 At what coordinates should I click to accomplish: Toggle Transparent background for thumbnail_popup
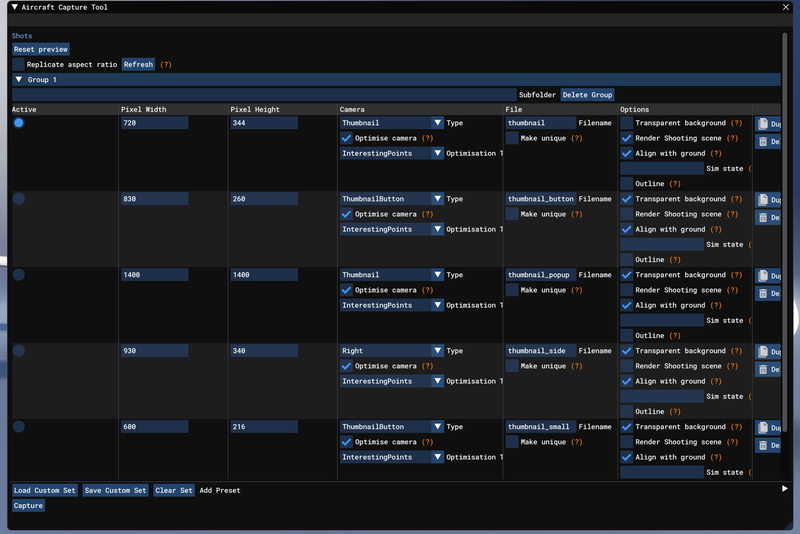click(x=627, y=275)
